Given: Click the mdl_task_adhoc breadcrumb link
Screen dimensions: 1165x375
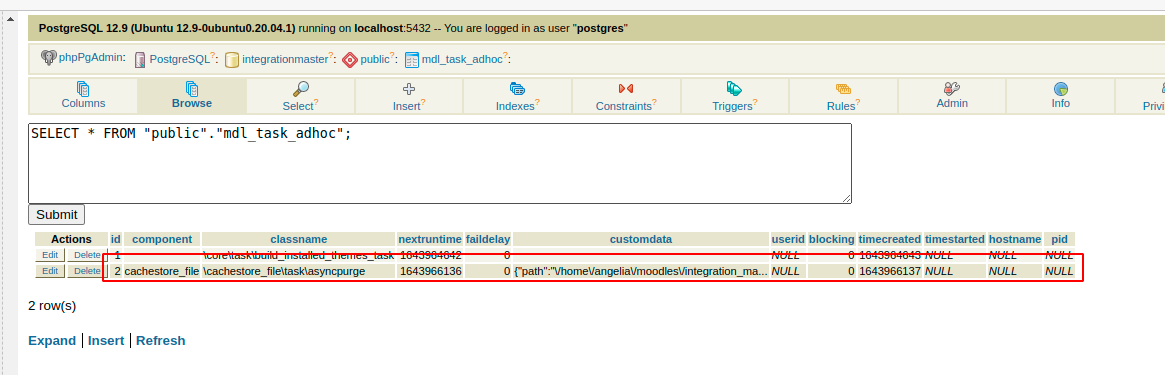Looking at the screenshot, I should pyautogui.click(x=462, y=59).
